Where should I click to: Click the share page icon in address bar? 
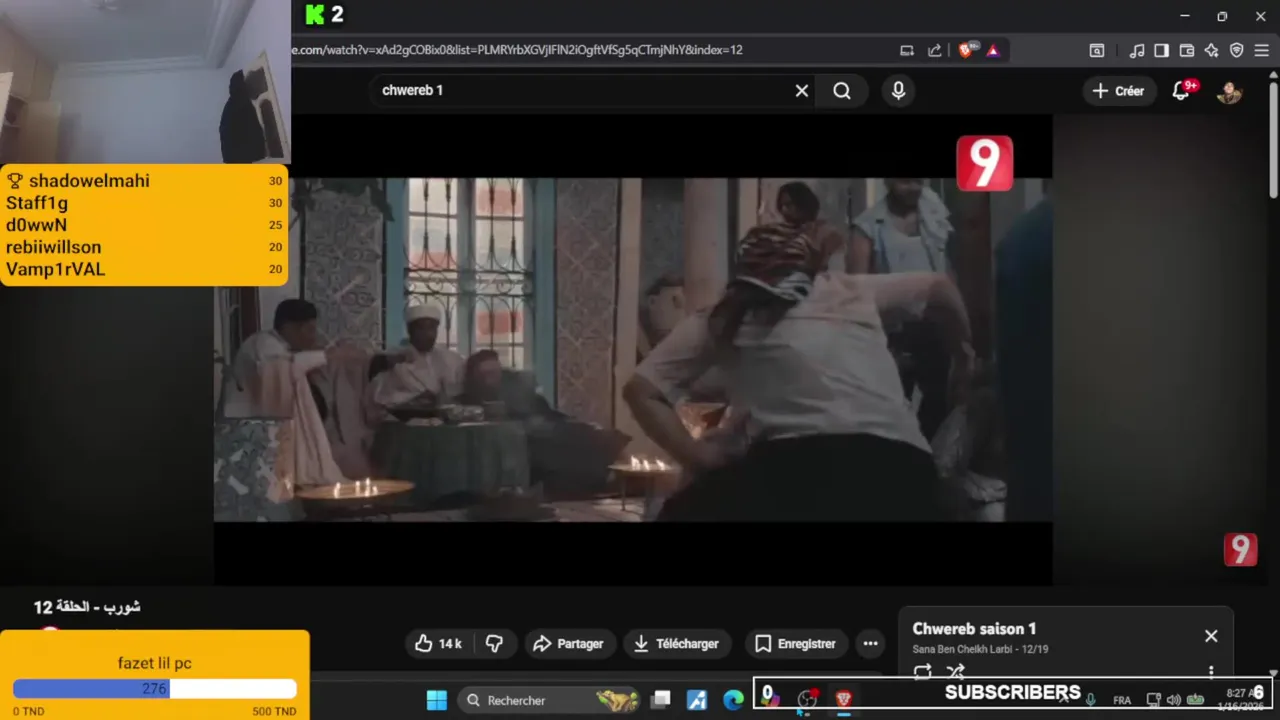(934, 50)
